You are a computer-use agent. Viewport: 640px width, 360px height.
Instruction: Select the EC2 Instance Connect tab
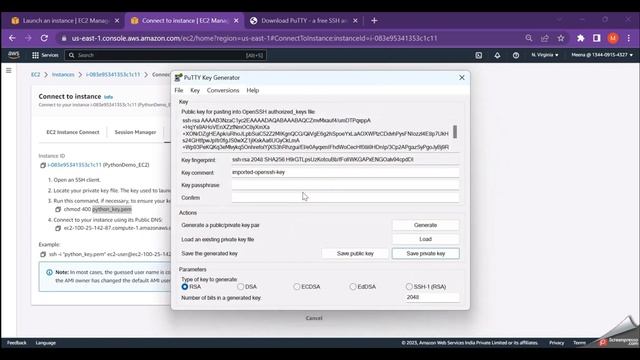[x=73, y=132]
